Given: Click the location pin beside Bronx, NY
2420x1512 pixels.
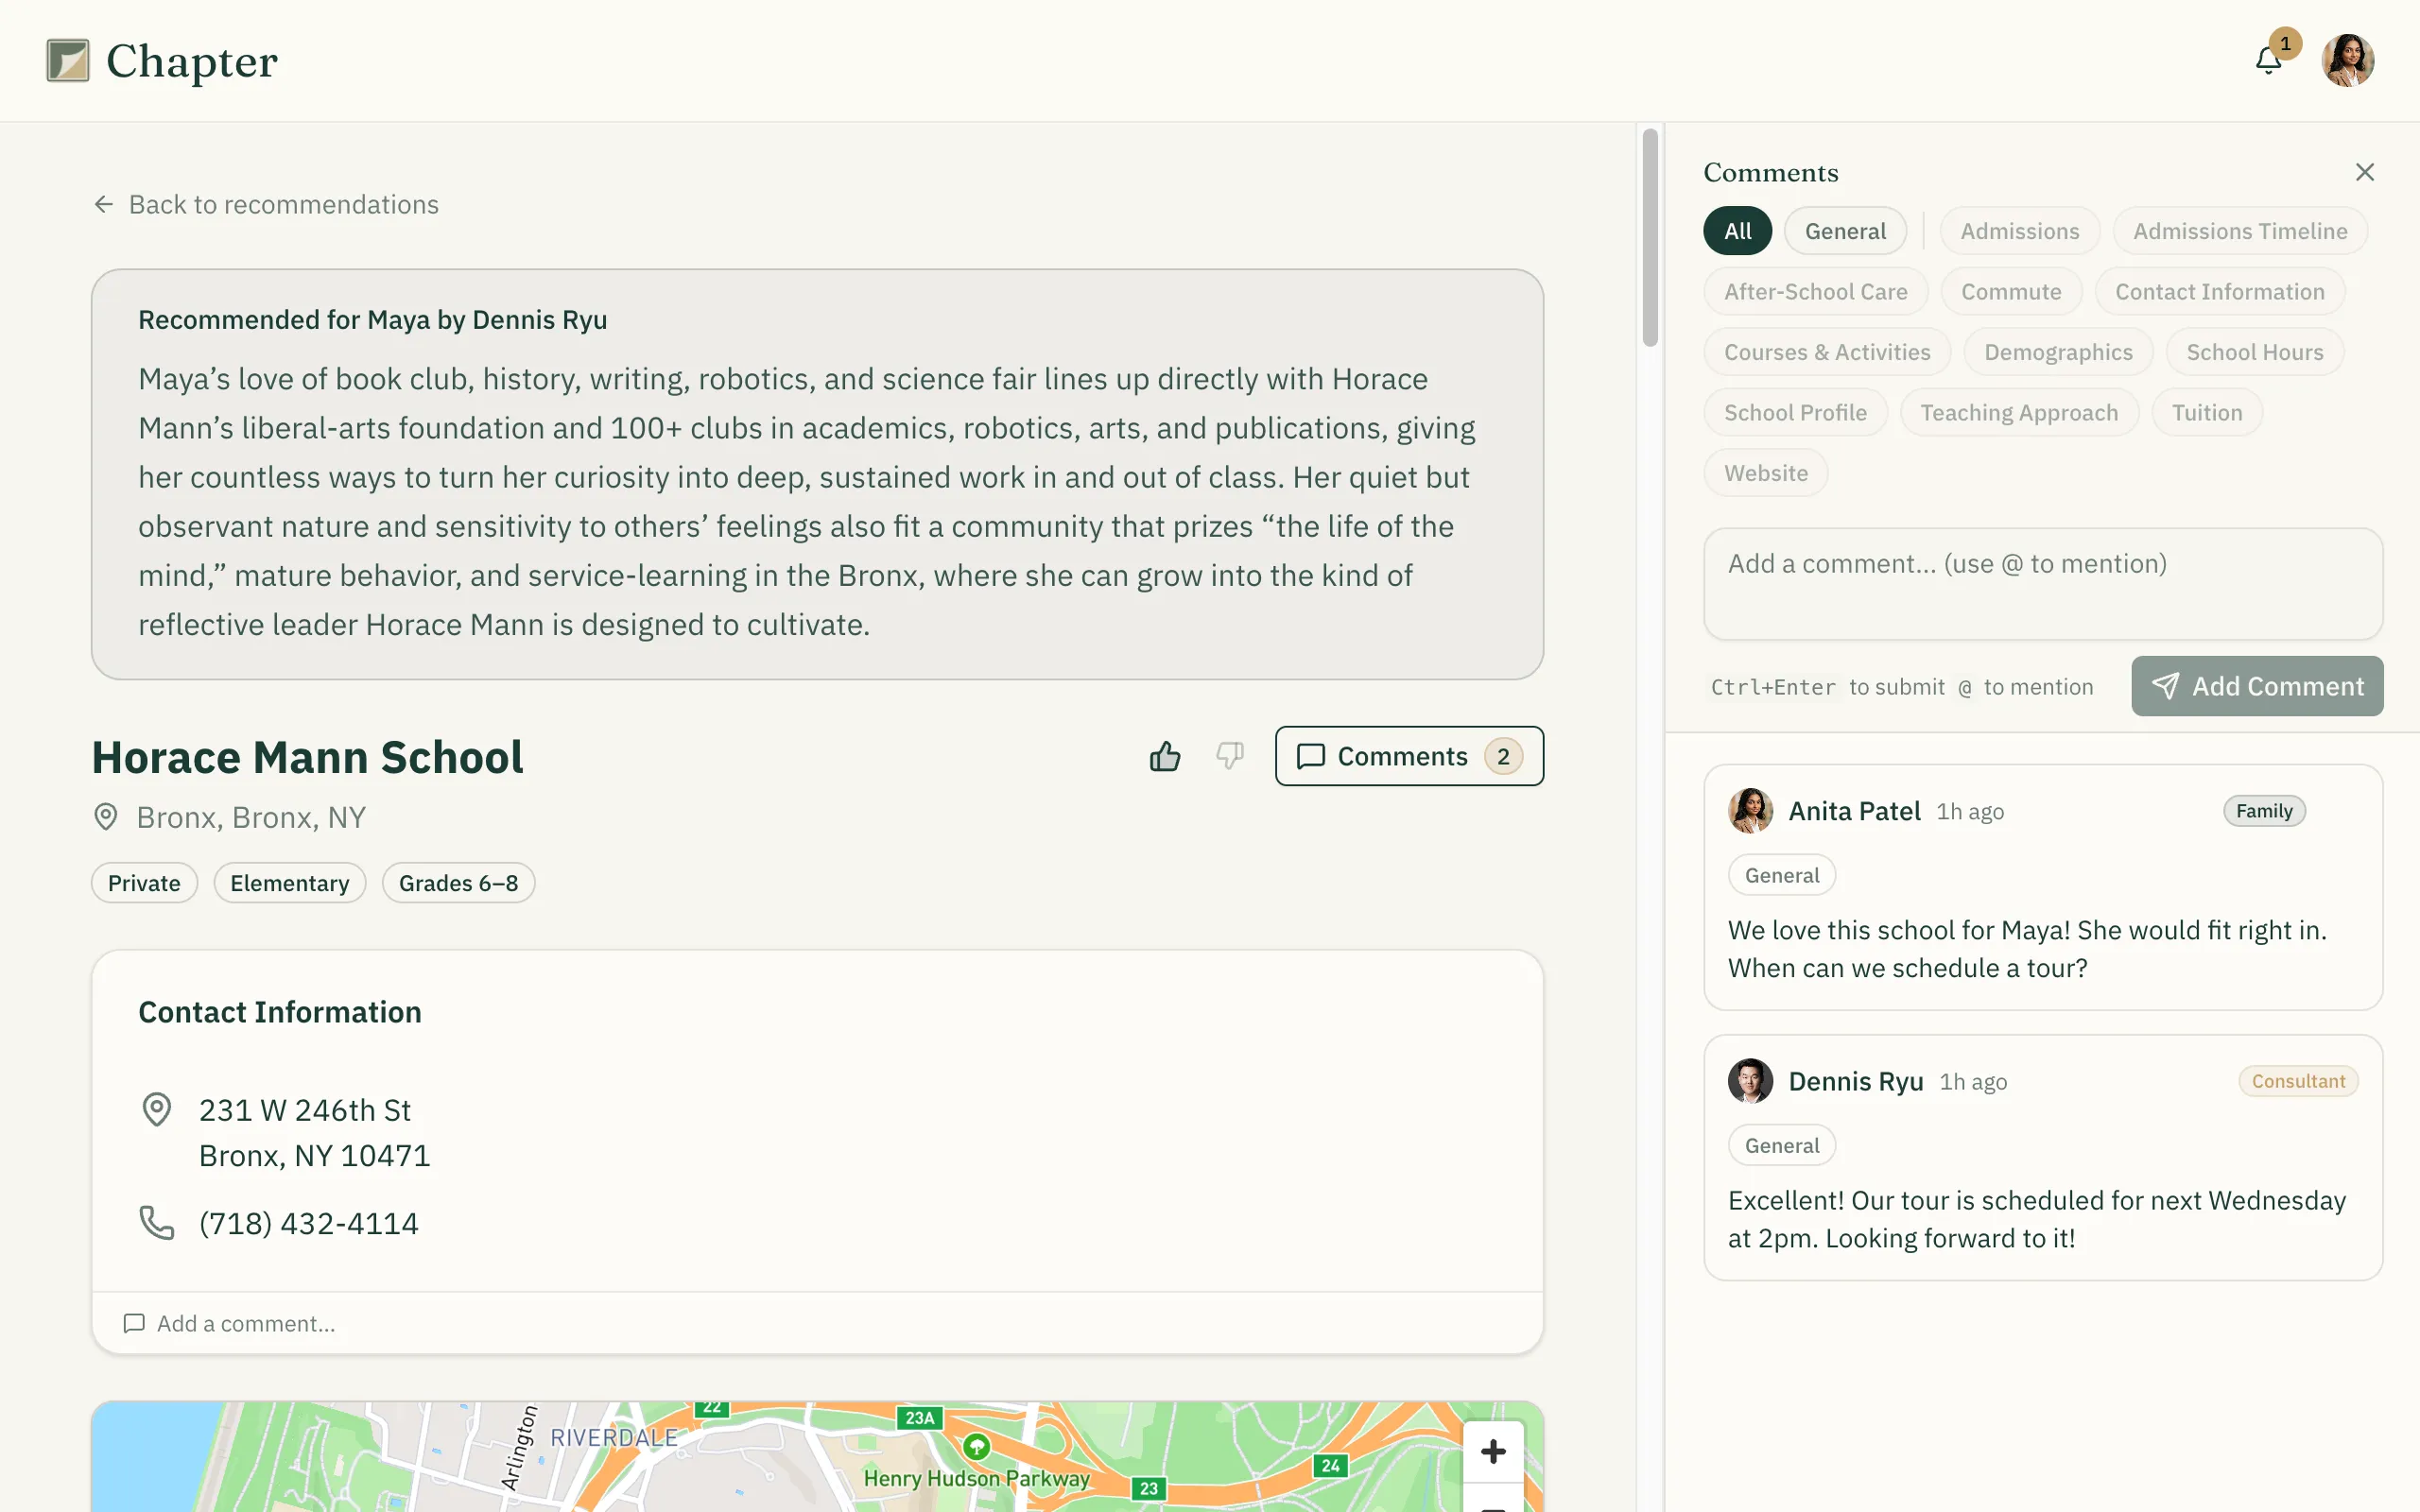Looking at the screenshot, I should 105,817.
